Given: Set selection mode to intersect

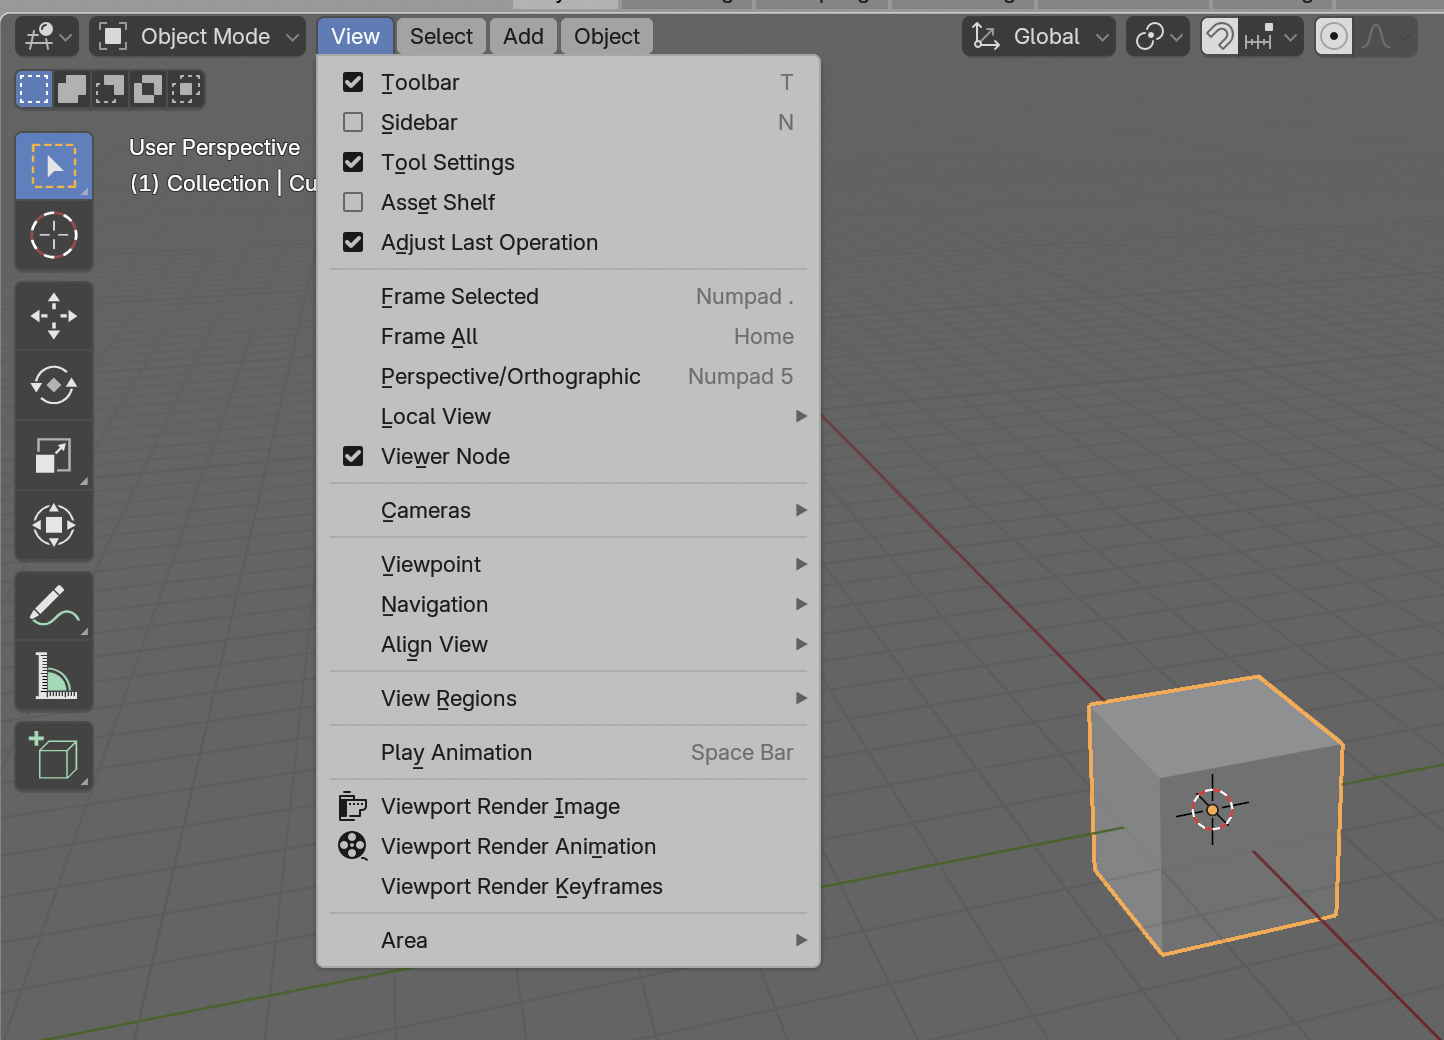Looking at the screenshot, I should click(x=186, y=89).
